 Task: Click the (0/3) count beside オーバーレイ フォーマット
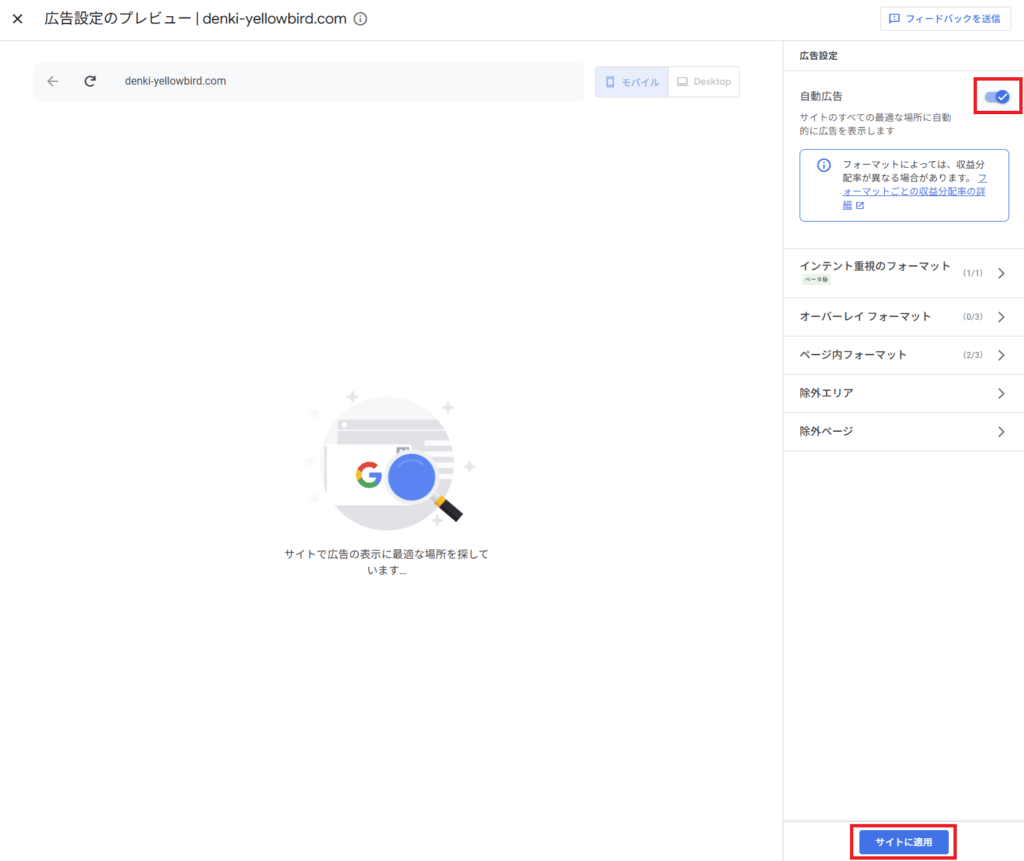pos(972,317)
